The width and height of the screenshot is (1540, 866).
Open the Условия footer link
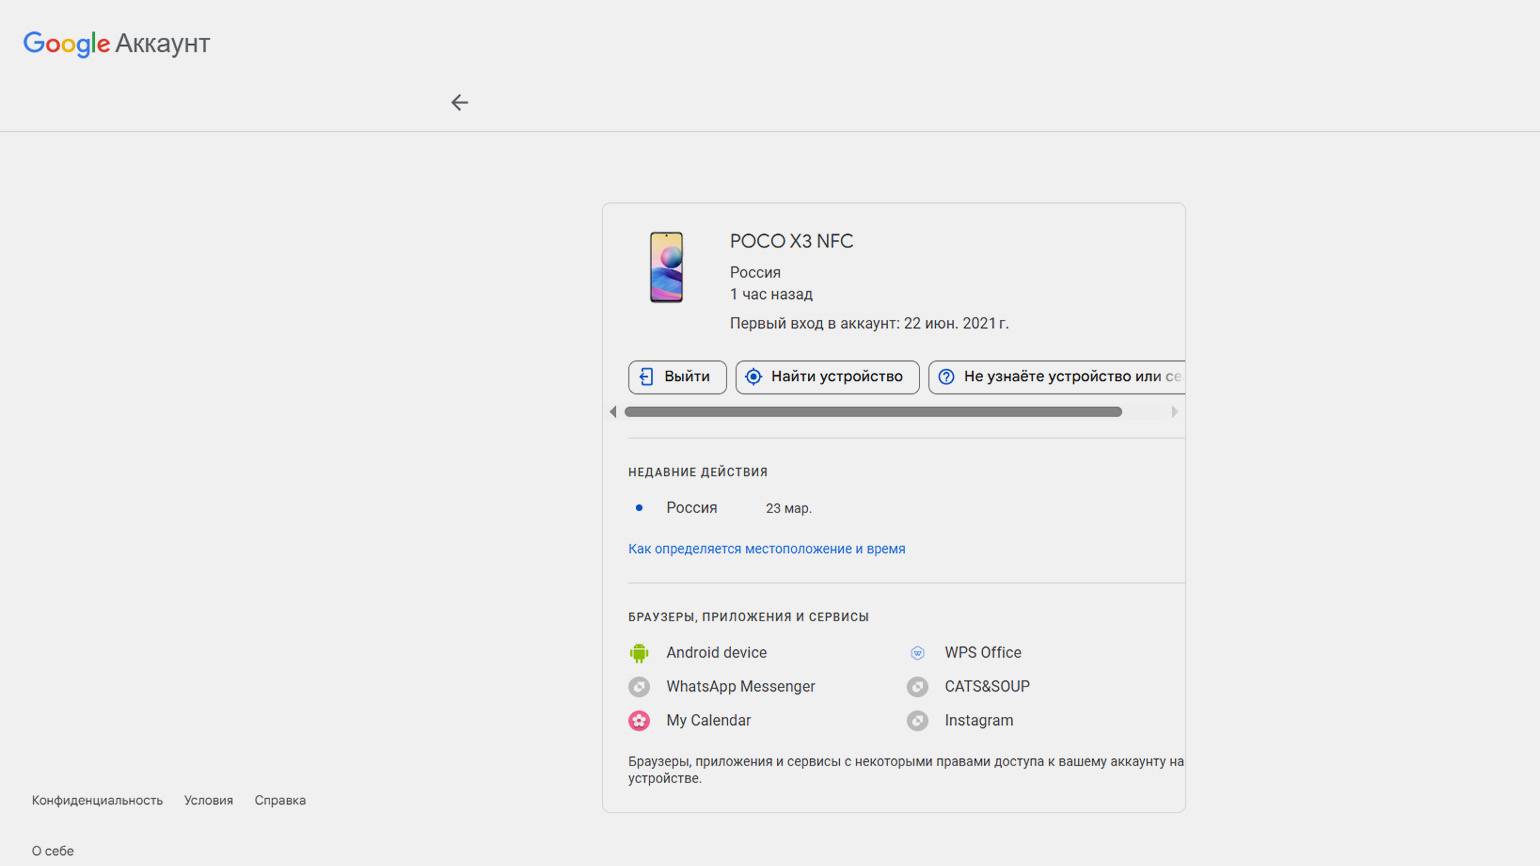point(208,801)
